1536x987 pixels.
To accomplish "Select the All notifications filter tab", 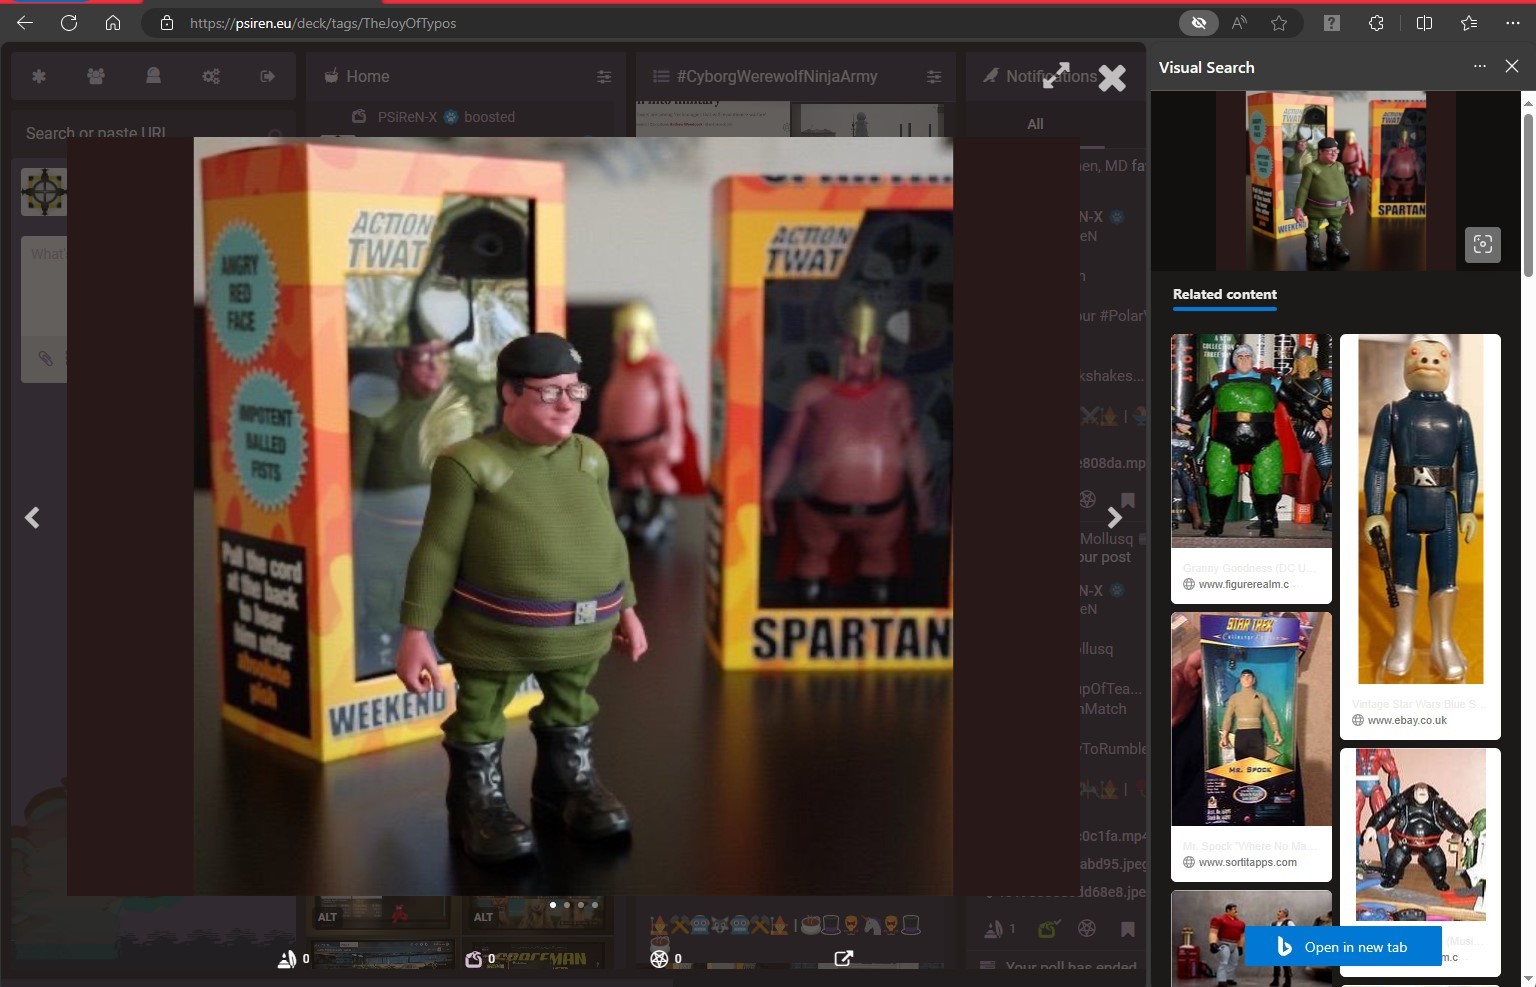I will tap(1035, 124).
